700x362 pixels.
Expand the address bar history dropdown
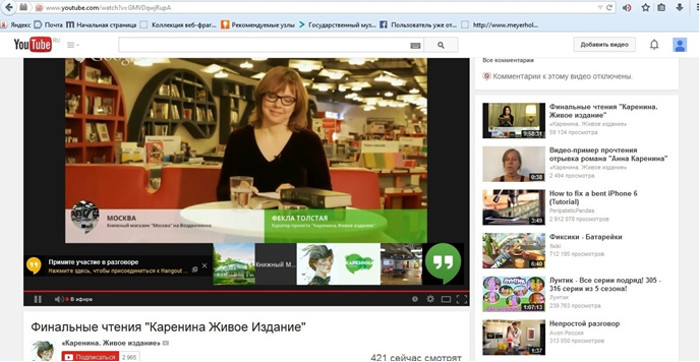600,8
